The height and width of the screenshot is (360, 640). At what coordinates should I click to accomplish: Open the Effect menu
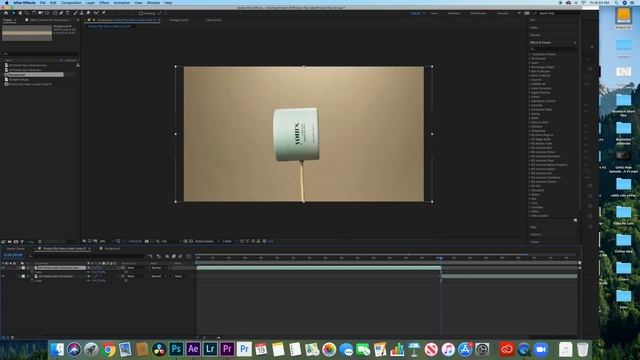104,2
